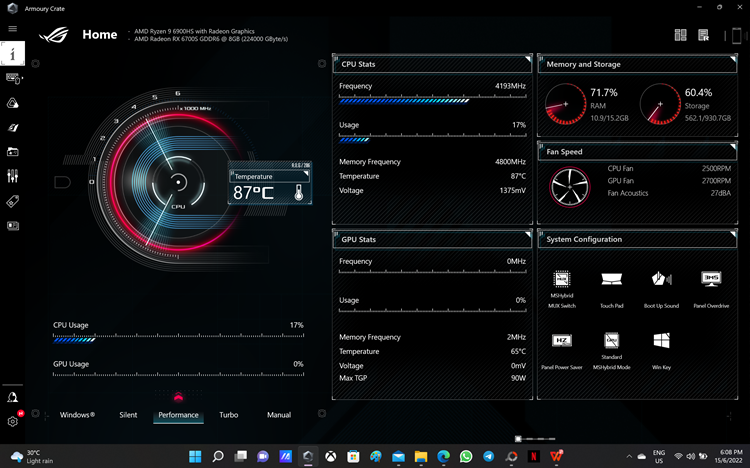Click the CPU Usage bar
The image size is (750, 468).
point(178,340)
